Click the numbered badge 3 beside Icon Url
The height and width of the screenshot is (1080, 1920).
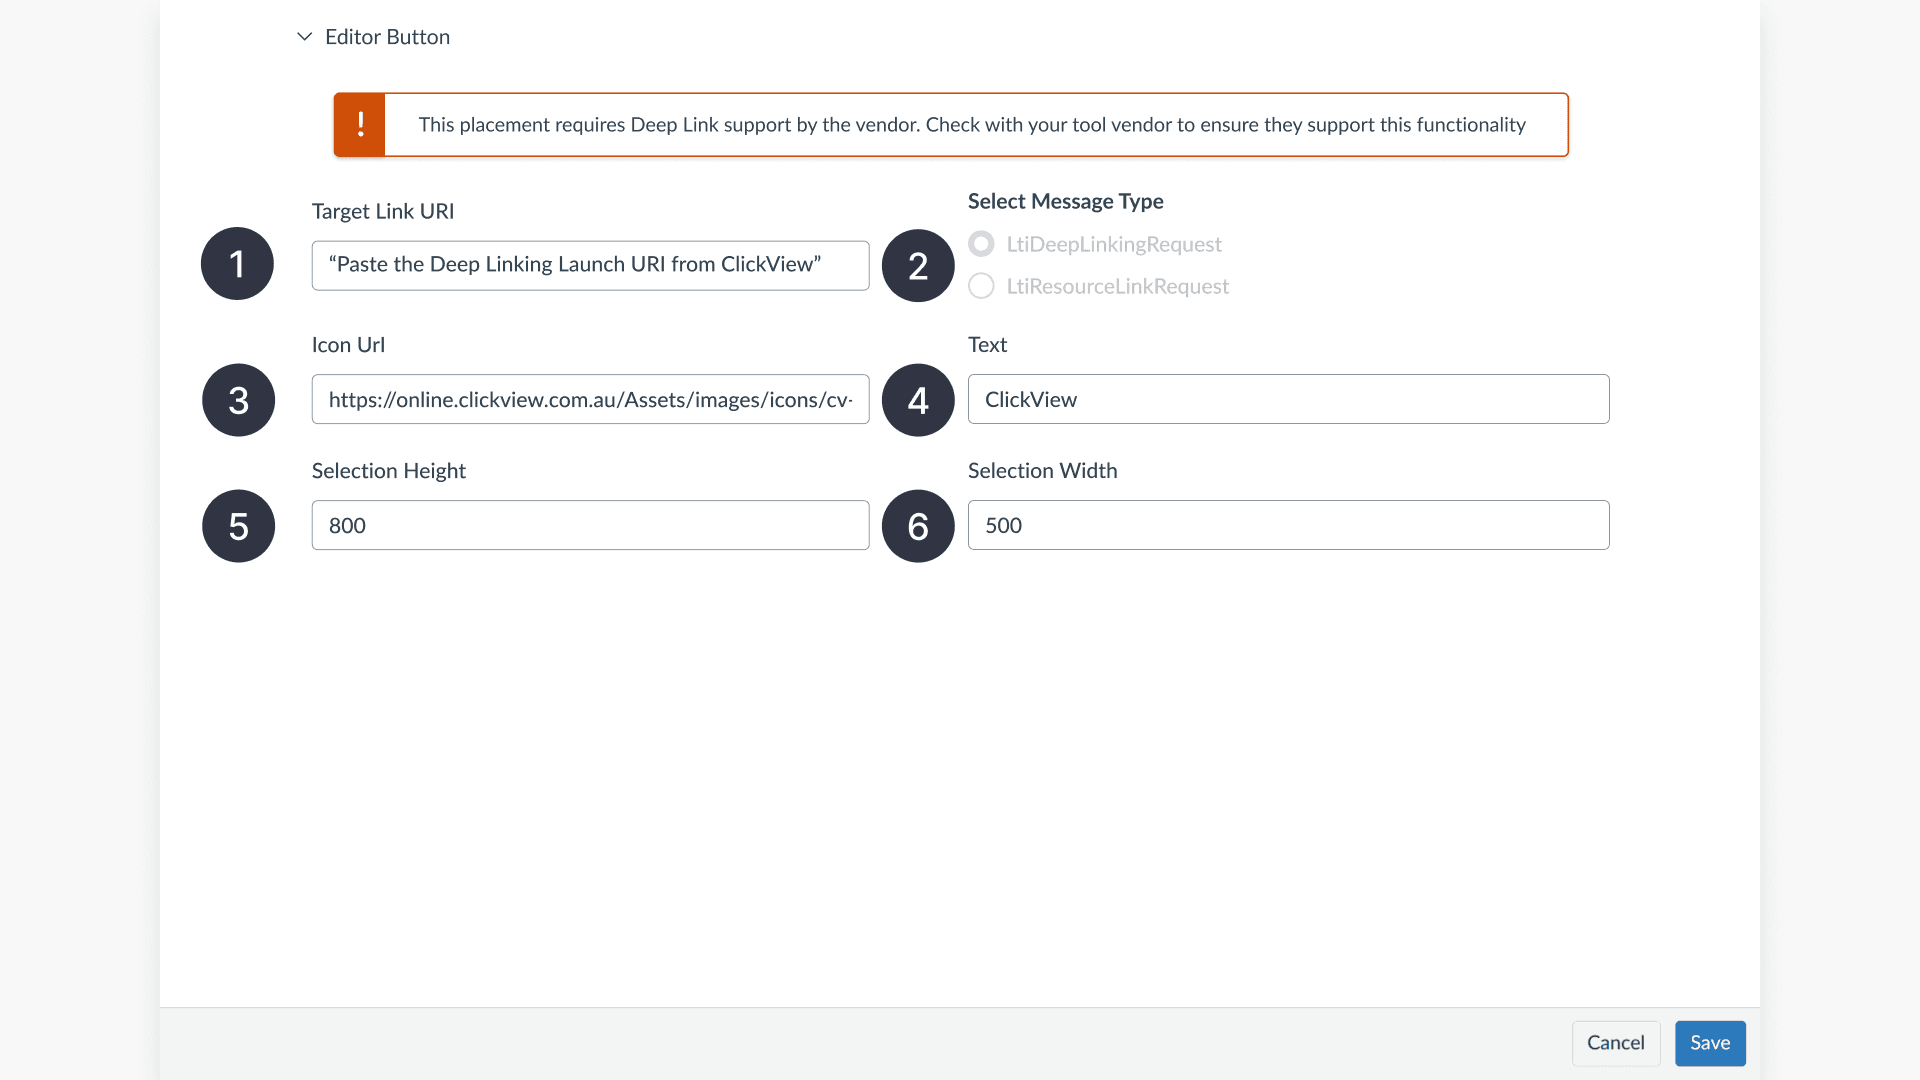[x=237, y=399]
